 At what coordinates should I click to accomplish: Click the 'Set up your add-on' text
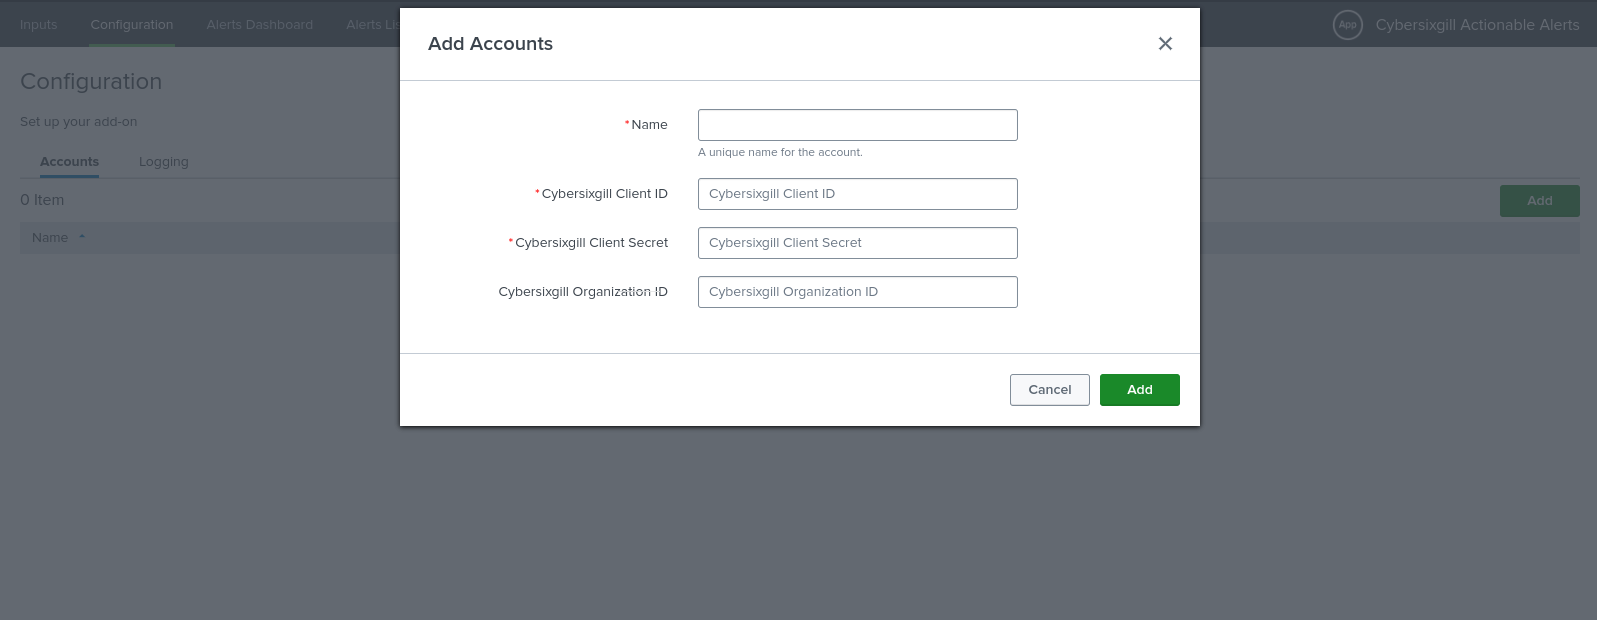tap(79, 122)
